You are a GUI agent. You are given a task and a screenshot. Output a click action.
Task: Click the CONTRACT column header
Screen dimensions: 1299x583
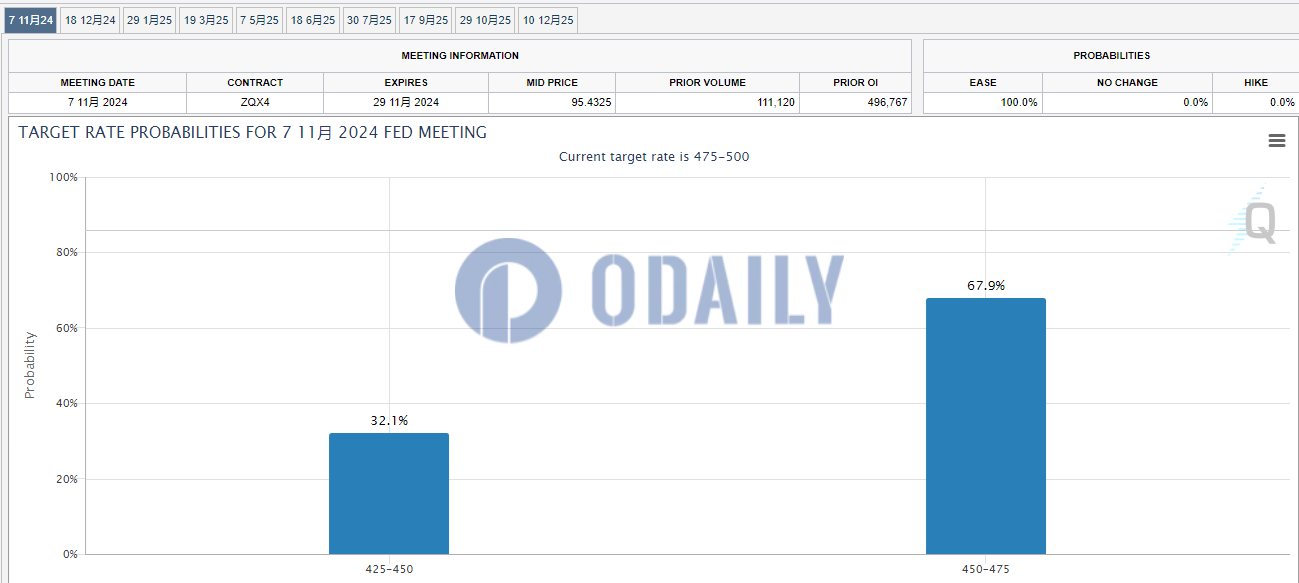coord(255,83)
